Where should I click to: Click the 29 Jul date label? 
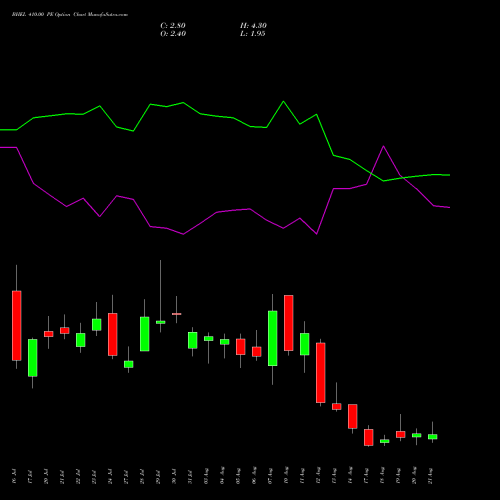(x=158, y=476)
